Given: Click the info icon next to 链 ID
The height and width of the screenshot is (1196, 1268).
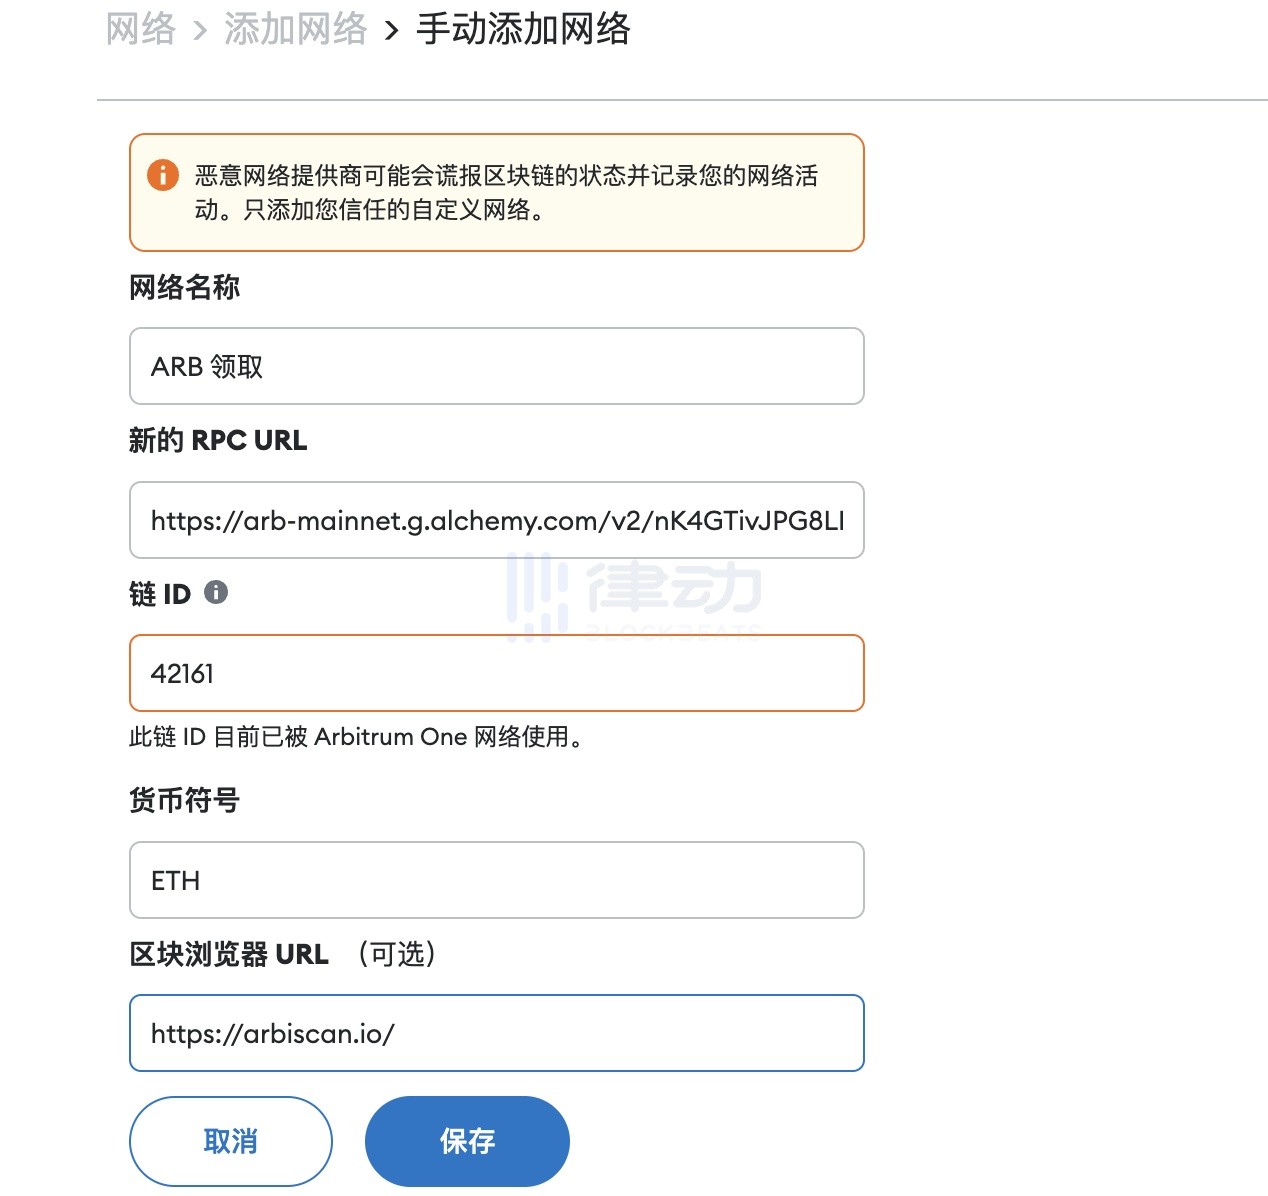Looking at the screenshot, I should [x=216, y=592].
